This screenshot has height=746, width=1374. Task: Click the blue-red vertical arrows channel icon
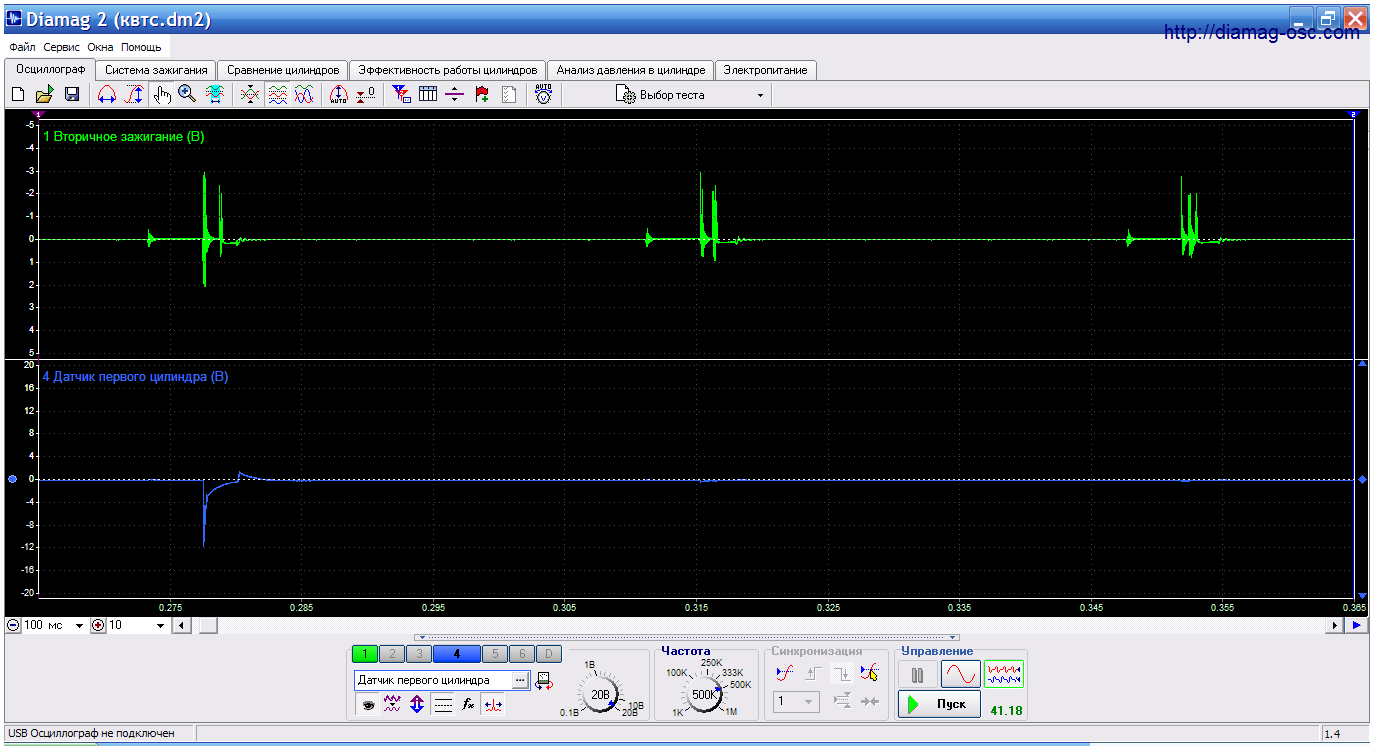point(417,704)
